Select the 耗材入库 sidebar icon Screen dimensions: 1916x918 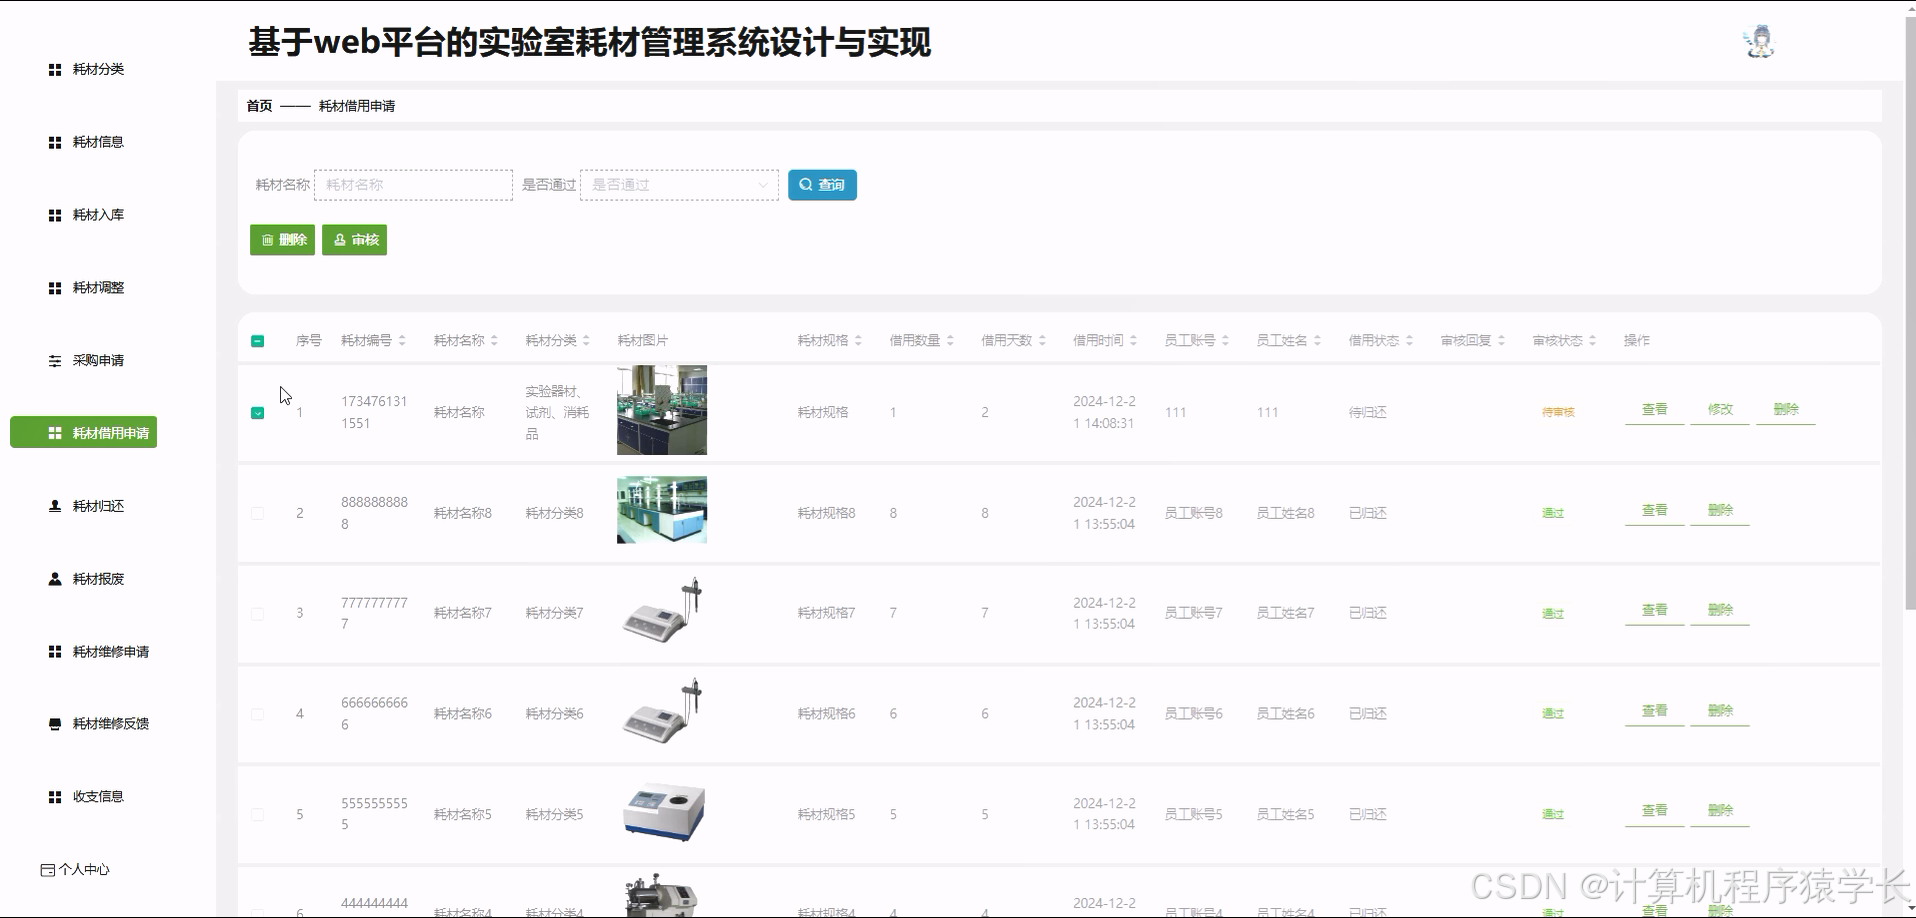[54, 214]
